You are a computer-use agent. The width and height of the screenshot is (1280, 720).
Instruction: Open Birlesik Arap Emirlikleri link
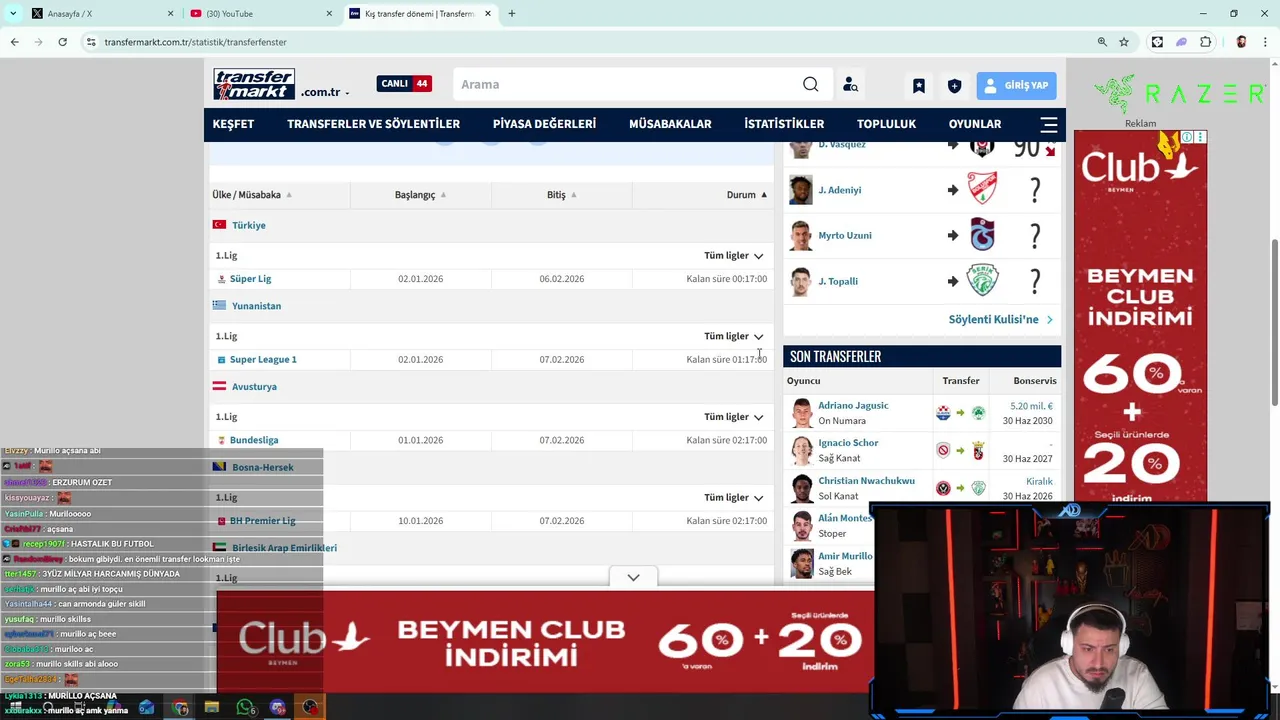point(284,548)
